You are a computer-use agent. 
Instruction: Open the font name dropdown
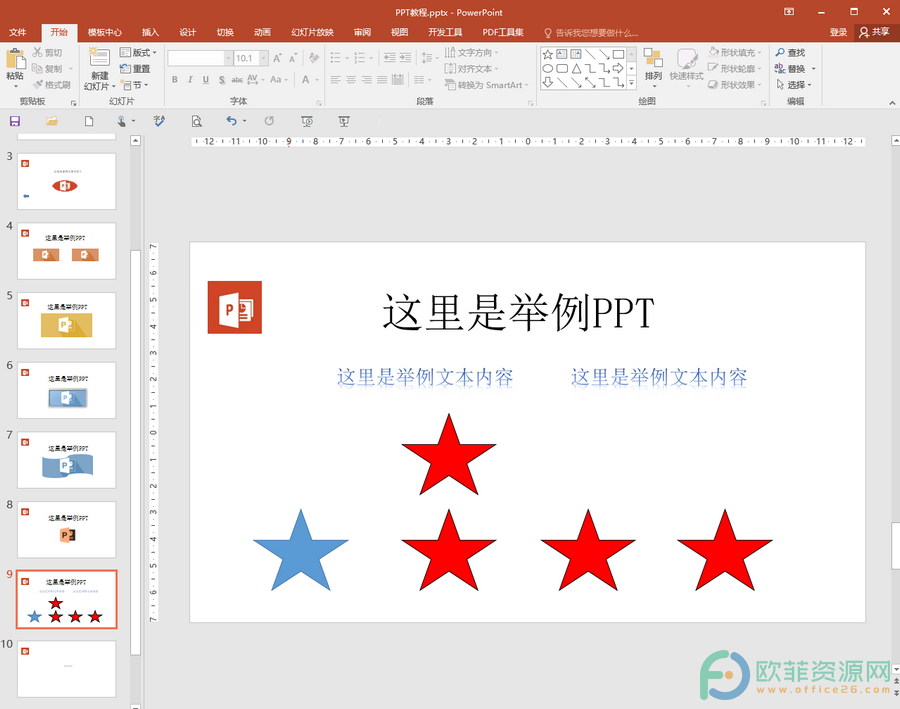[x=228, y=58]
